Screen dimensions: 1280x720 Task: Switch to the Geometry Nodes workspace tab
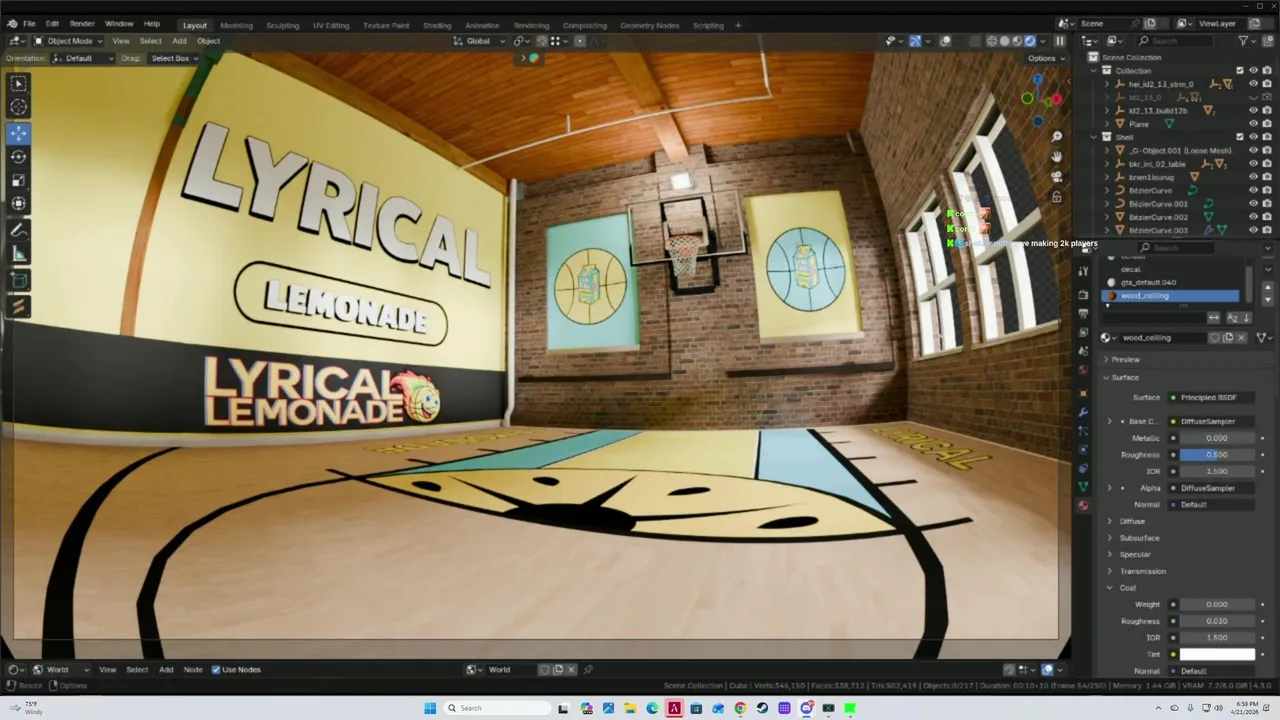tap(650, 25)
